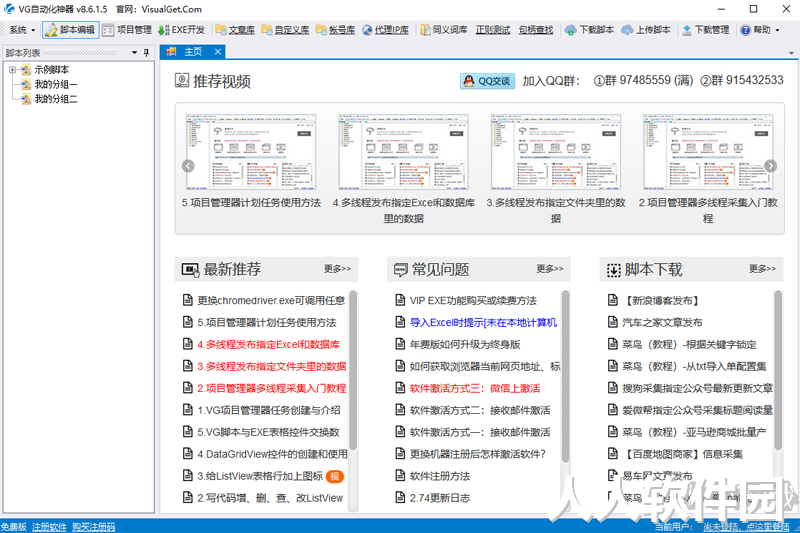The height and width of the screenshot is (533, 800).
Task: Go to previous videos with left arrow
Action: [x=188, y=166]
